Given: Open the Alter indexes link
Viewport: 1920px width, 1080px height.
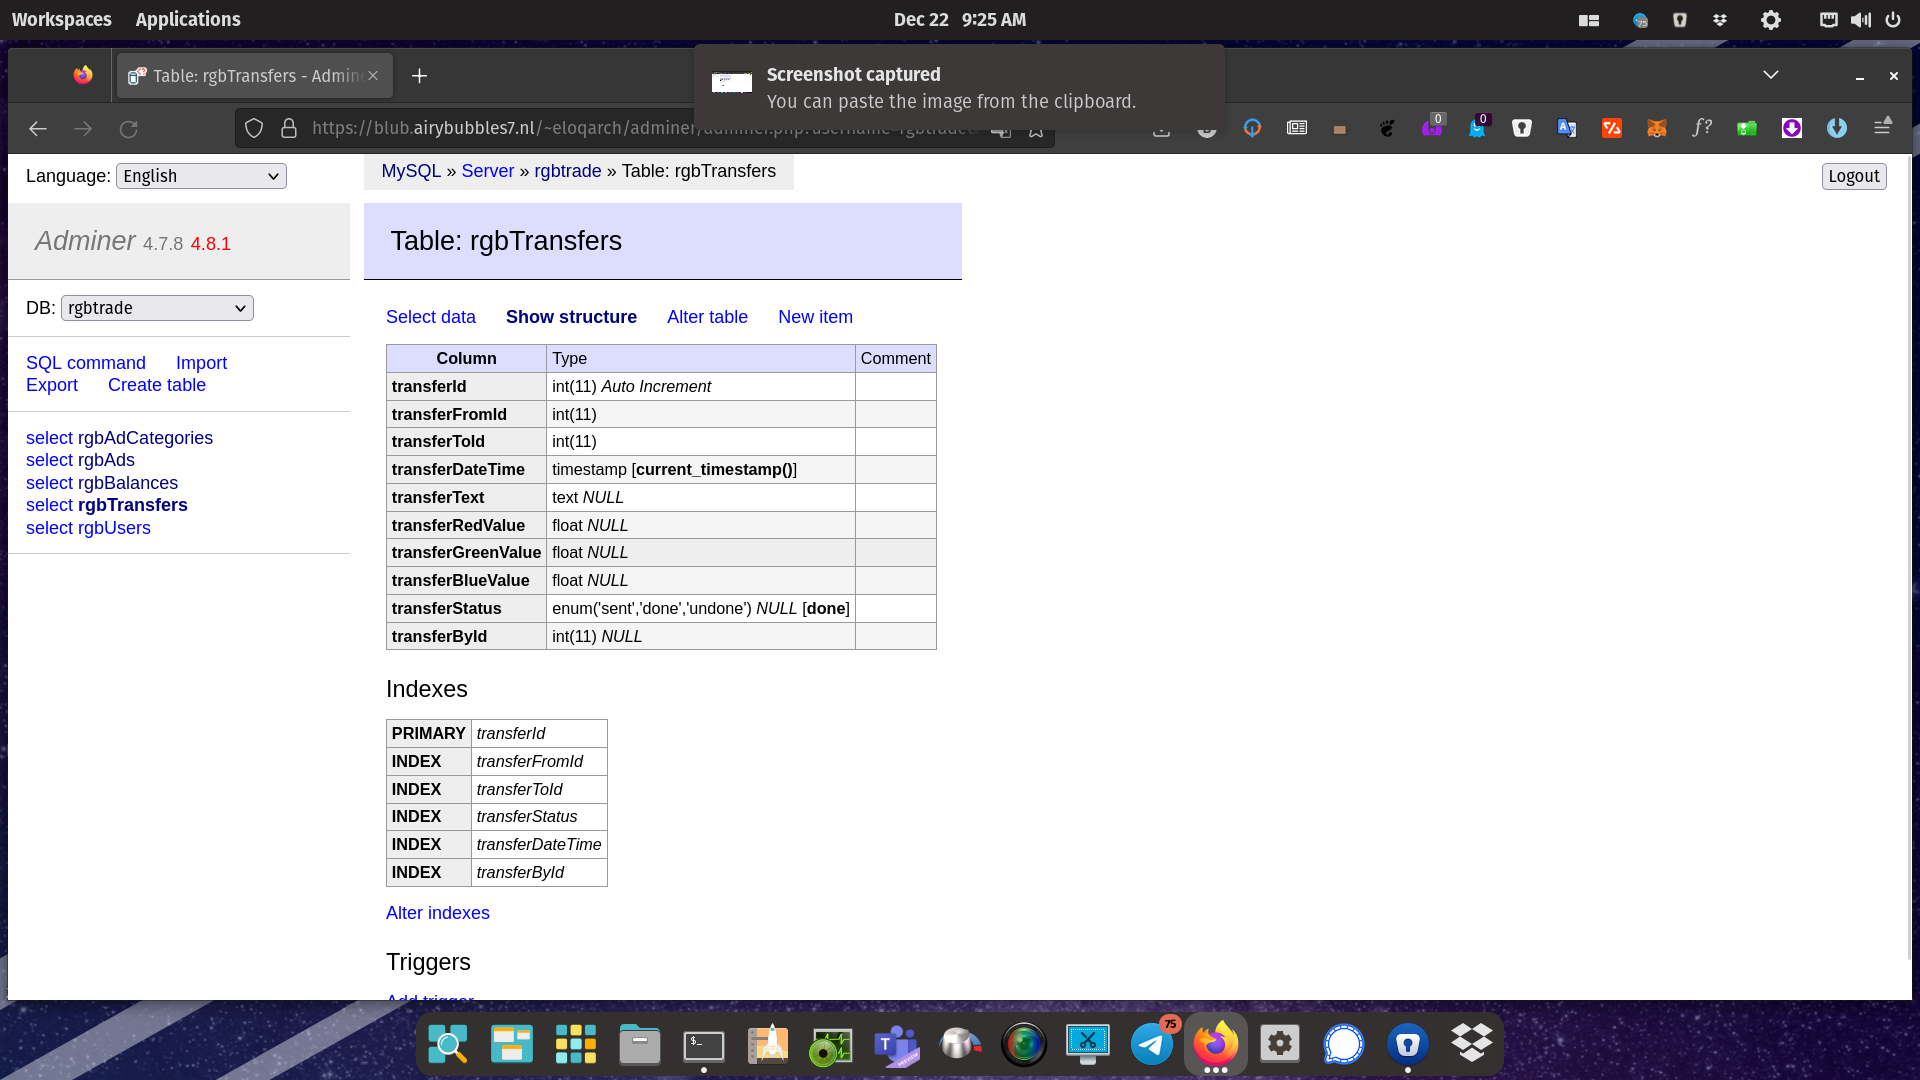Looking at the screenshot, I should coord(438,913).
